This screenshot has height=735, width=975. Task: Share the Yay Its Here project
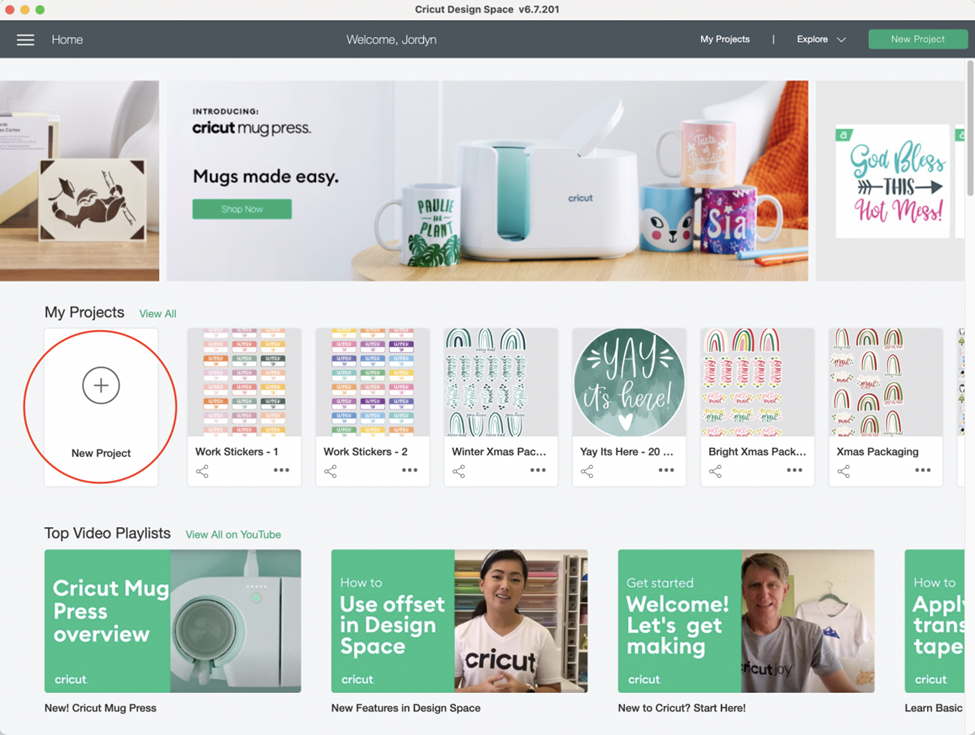(x=587, y=471)
